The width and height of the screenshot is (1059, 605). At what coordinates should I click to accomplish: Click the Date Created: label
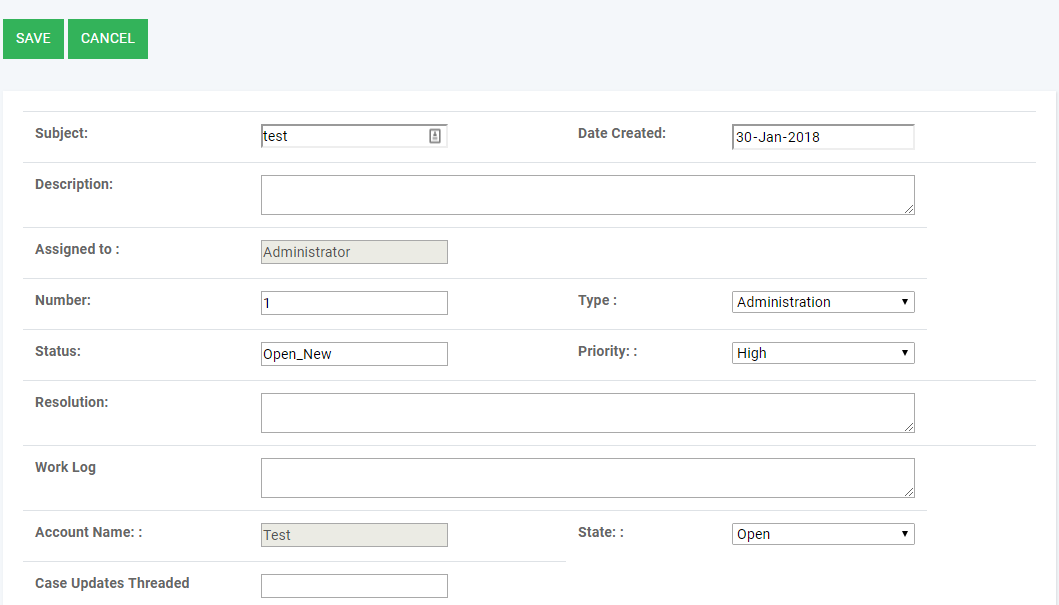coord(621,133)
